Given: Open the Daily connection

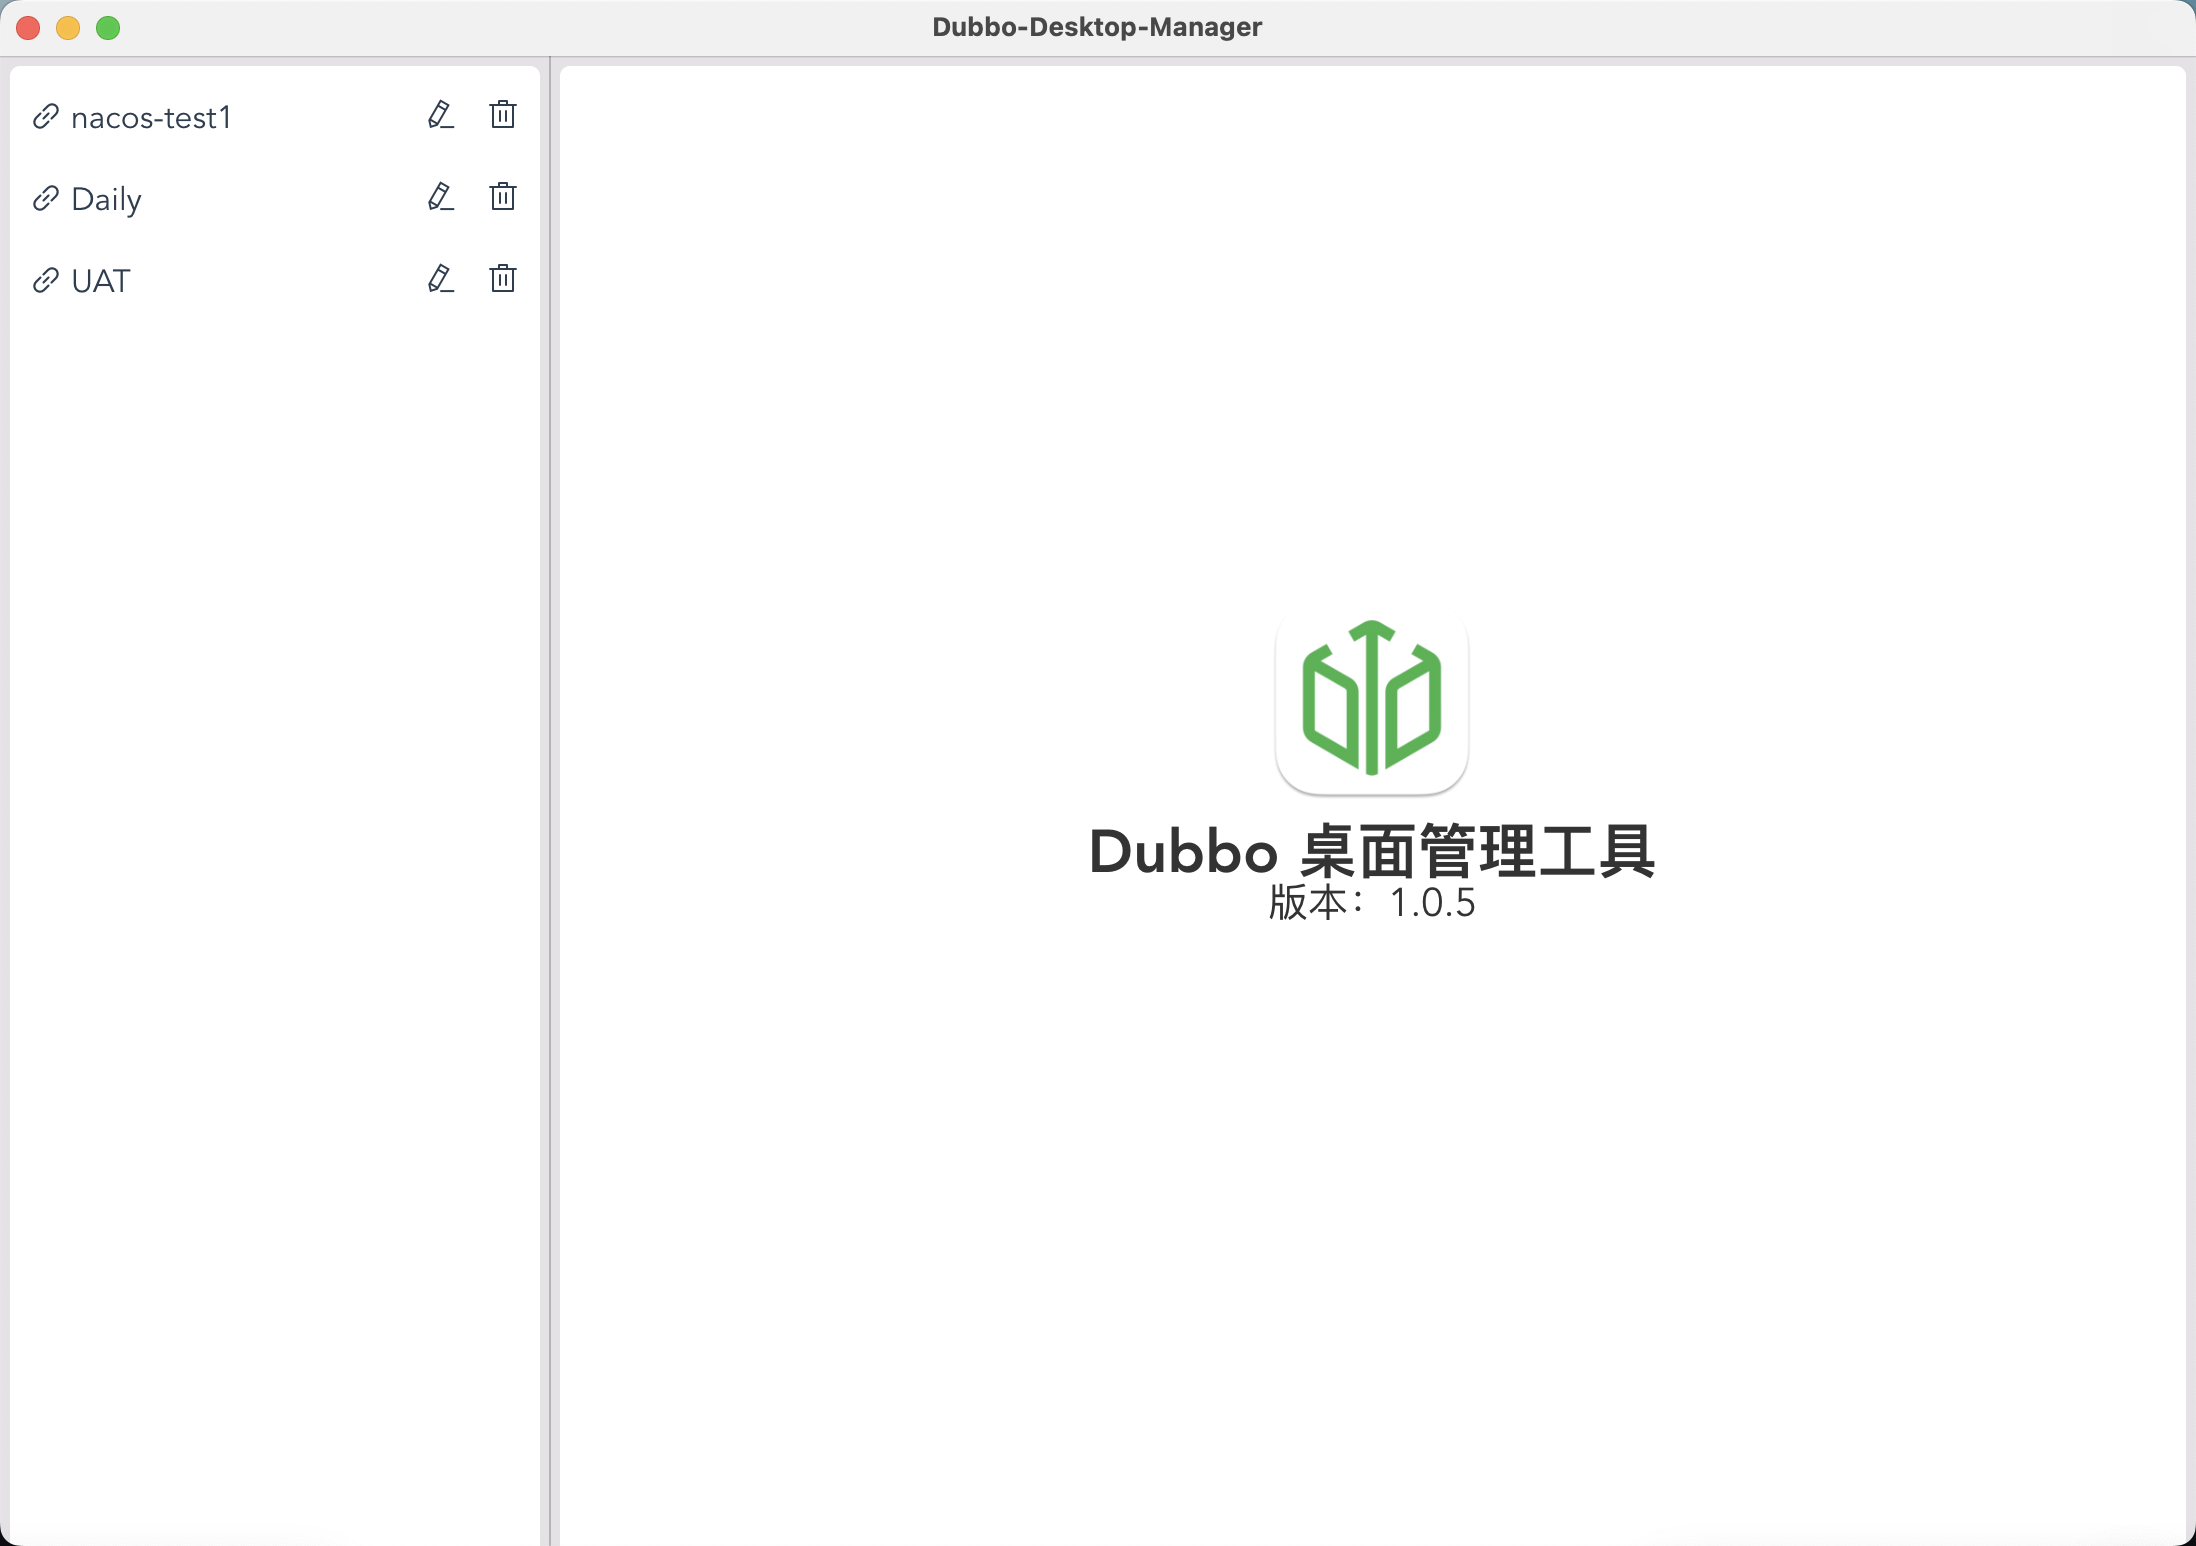Looking at the screenshot, I should click(x=106, y=200).
